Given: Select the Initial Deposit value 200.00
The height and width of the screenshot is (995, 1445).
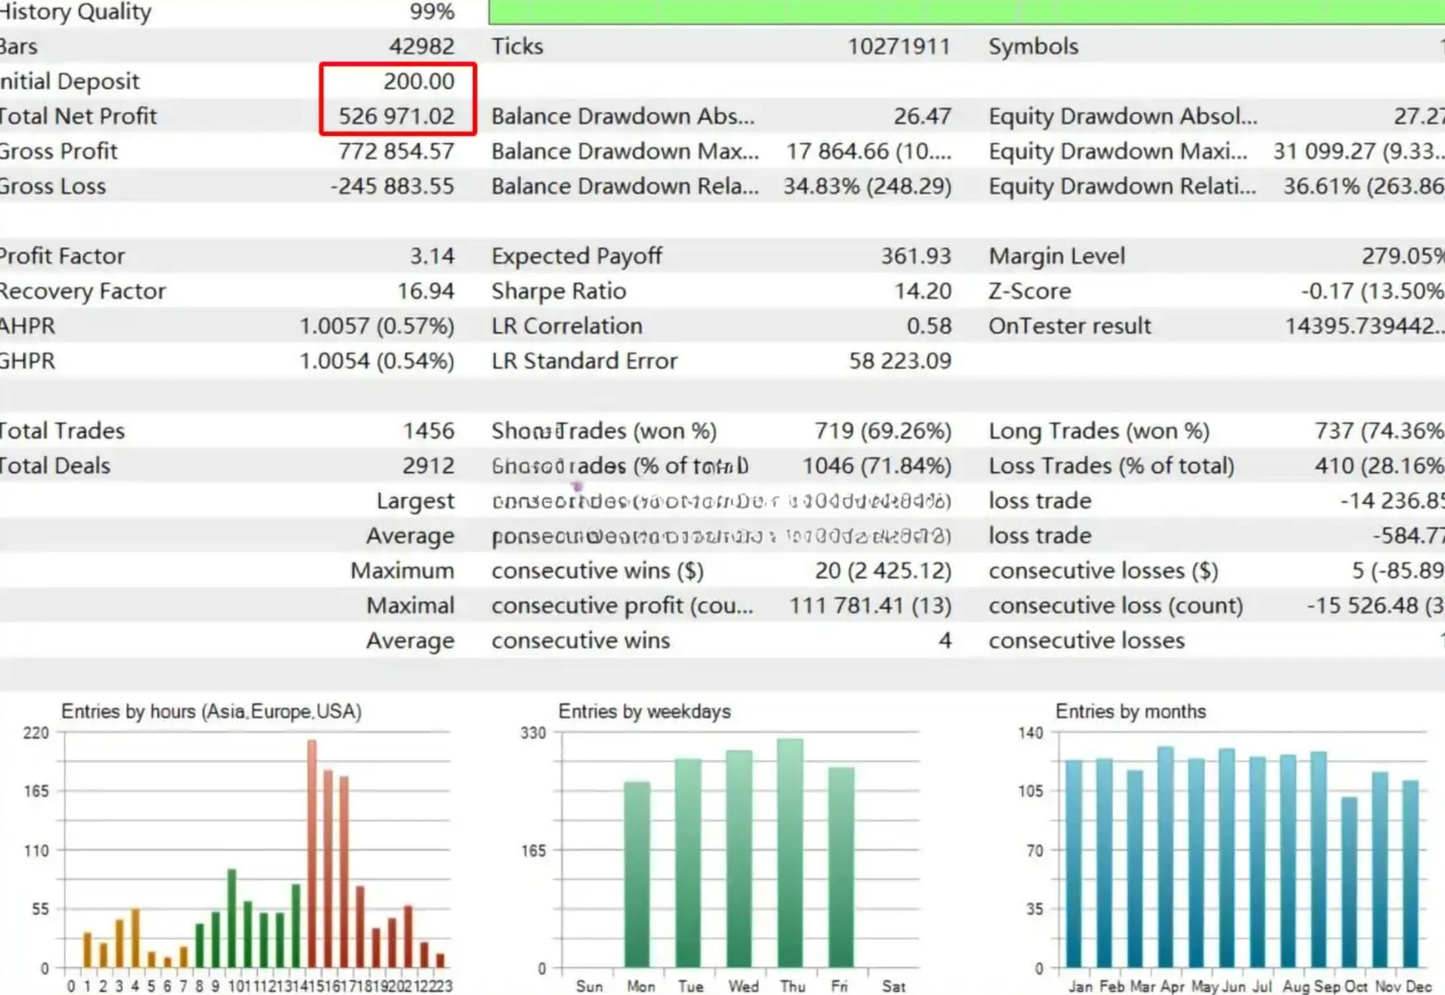Looking at the screenshot, I should pyautogui.click(x=419, y=81).
